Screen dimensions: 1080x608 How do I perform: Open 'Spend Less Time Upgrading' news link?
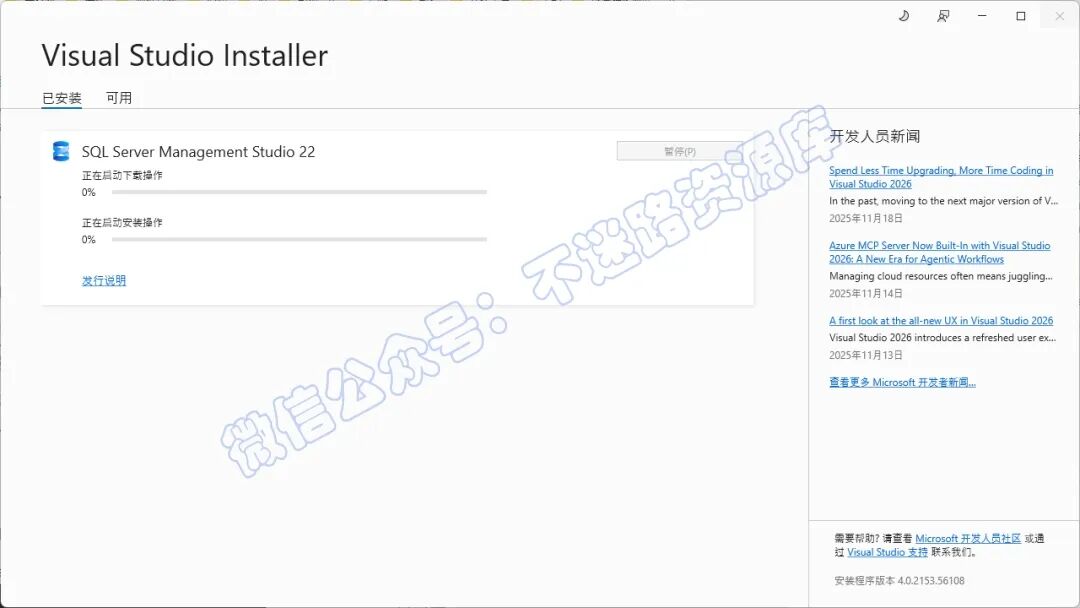click(941, 177)
